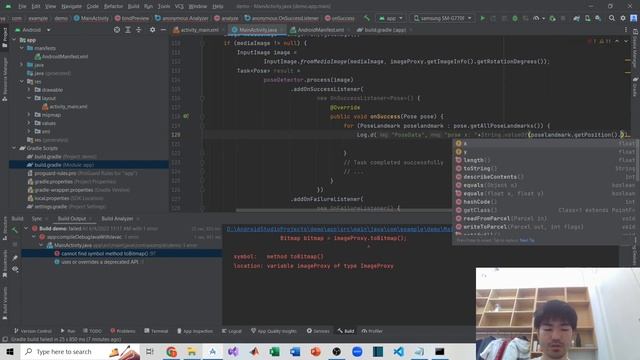This screenshot has height=360, width=640.
Task: Follow the MainActivity.java file path link in build output
Action: [339, 229]
